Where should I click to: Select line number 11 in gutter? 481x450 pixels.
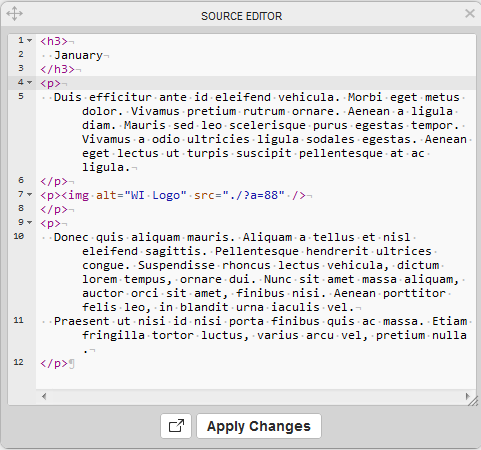point(19,320)
